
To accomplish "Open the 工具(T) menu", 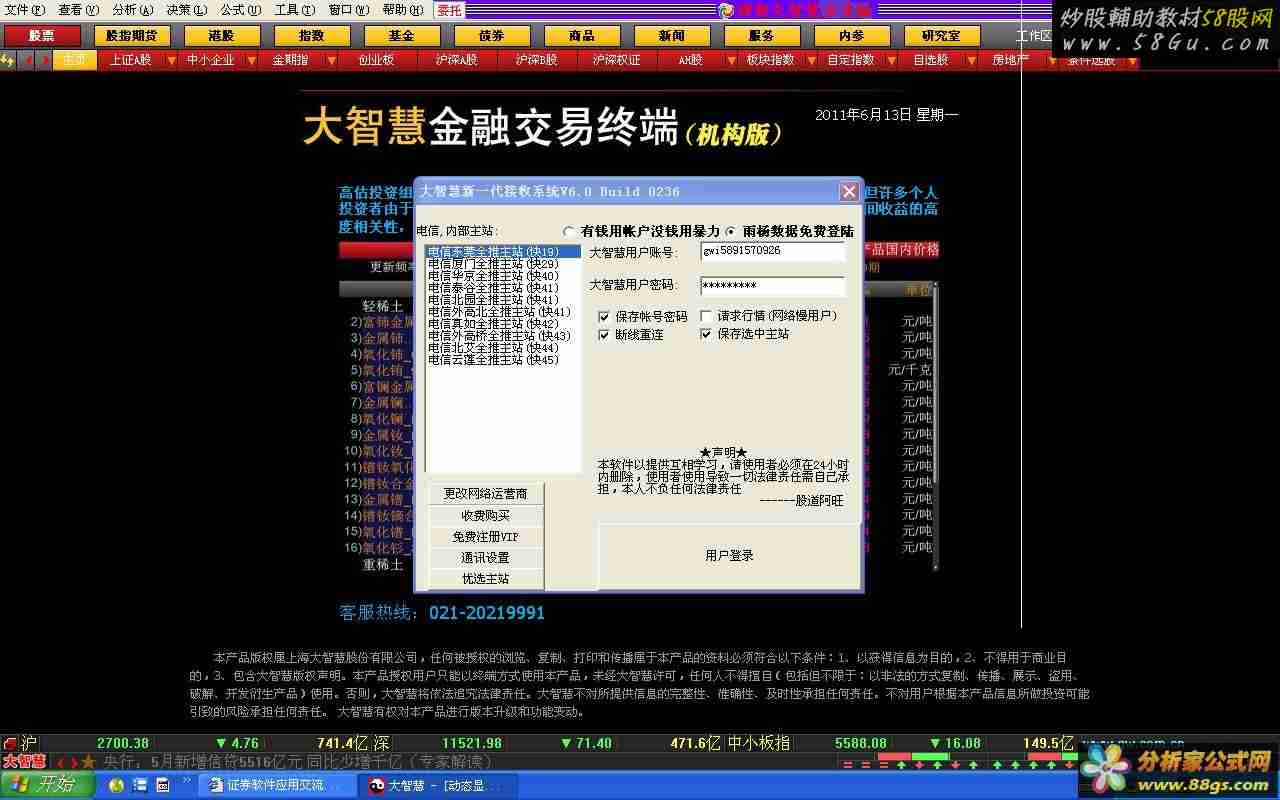I will [295, 10].
